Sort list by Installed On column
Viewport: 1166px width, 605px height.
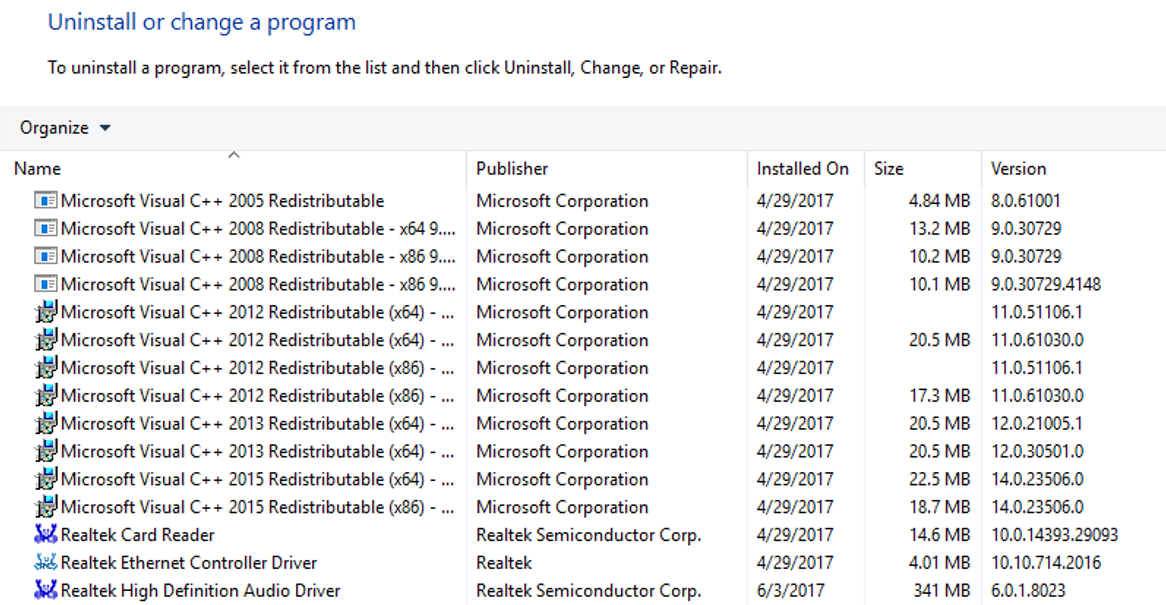pos(802,169)
